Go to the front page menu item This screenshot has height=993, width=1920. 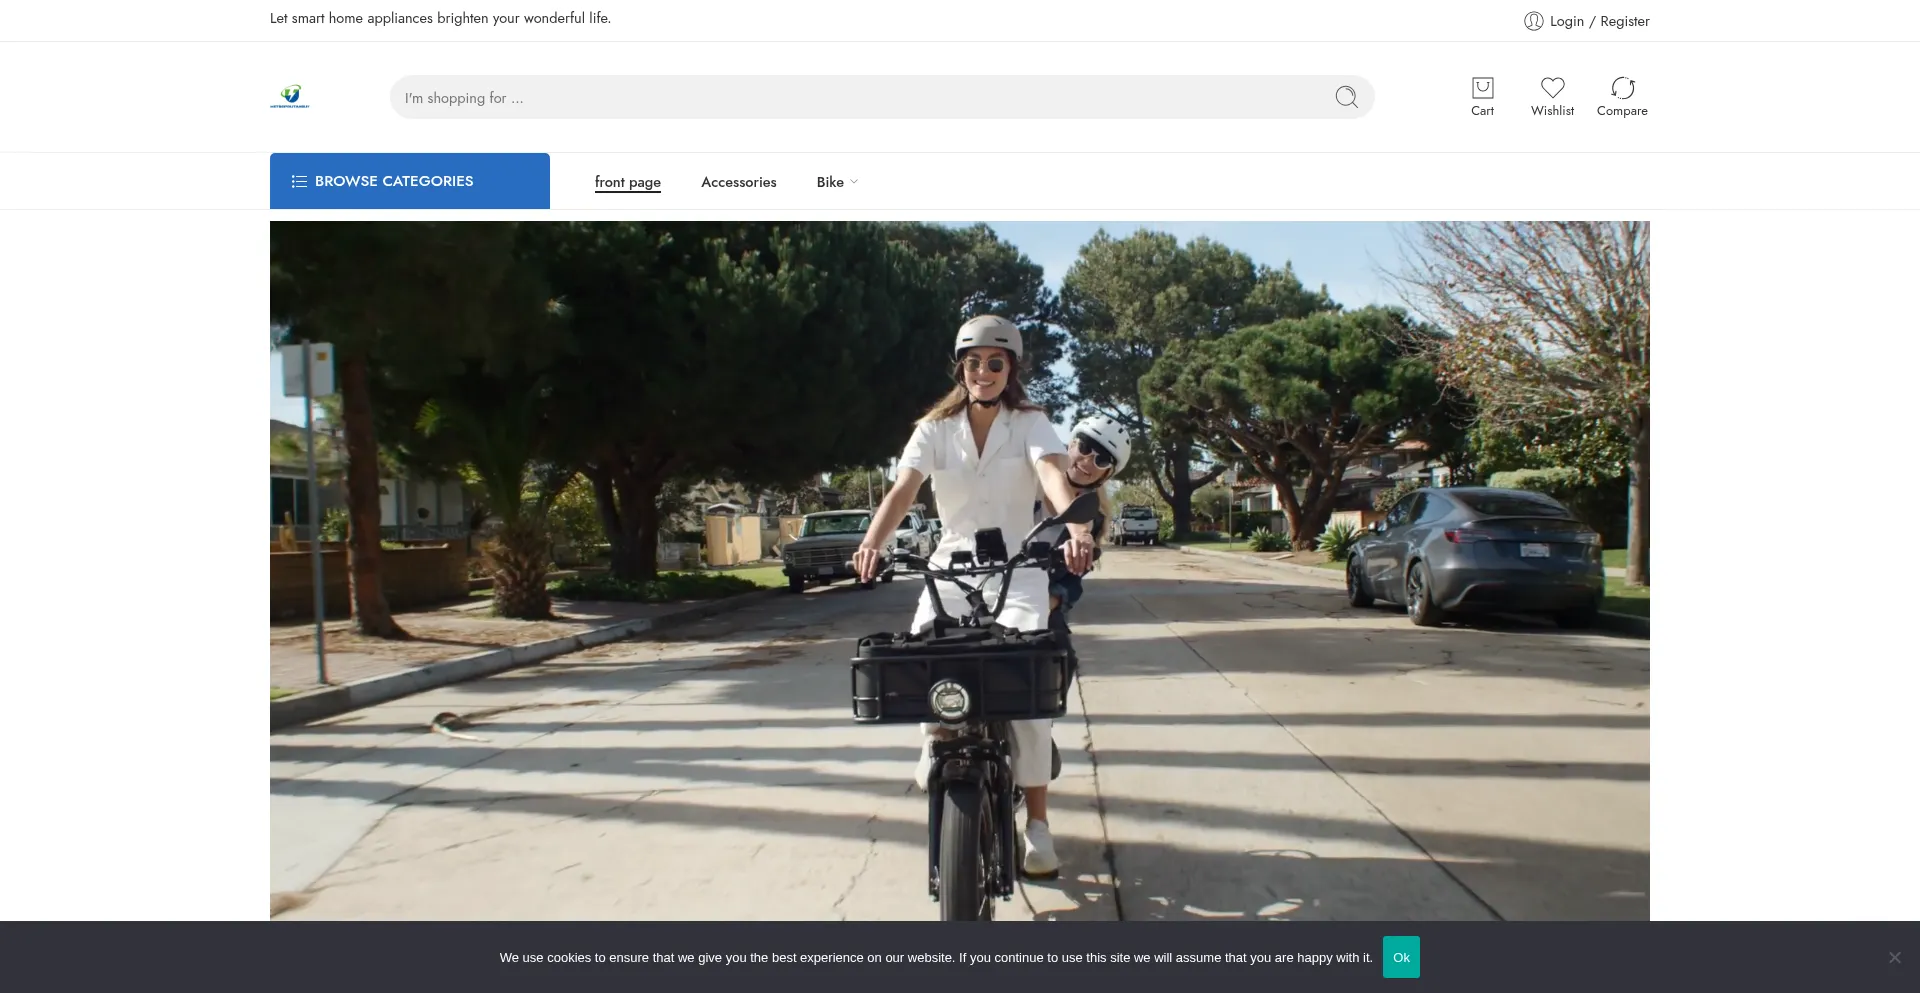click(627, 182)
